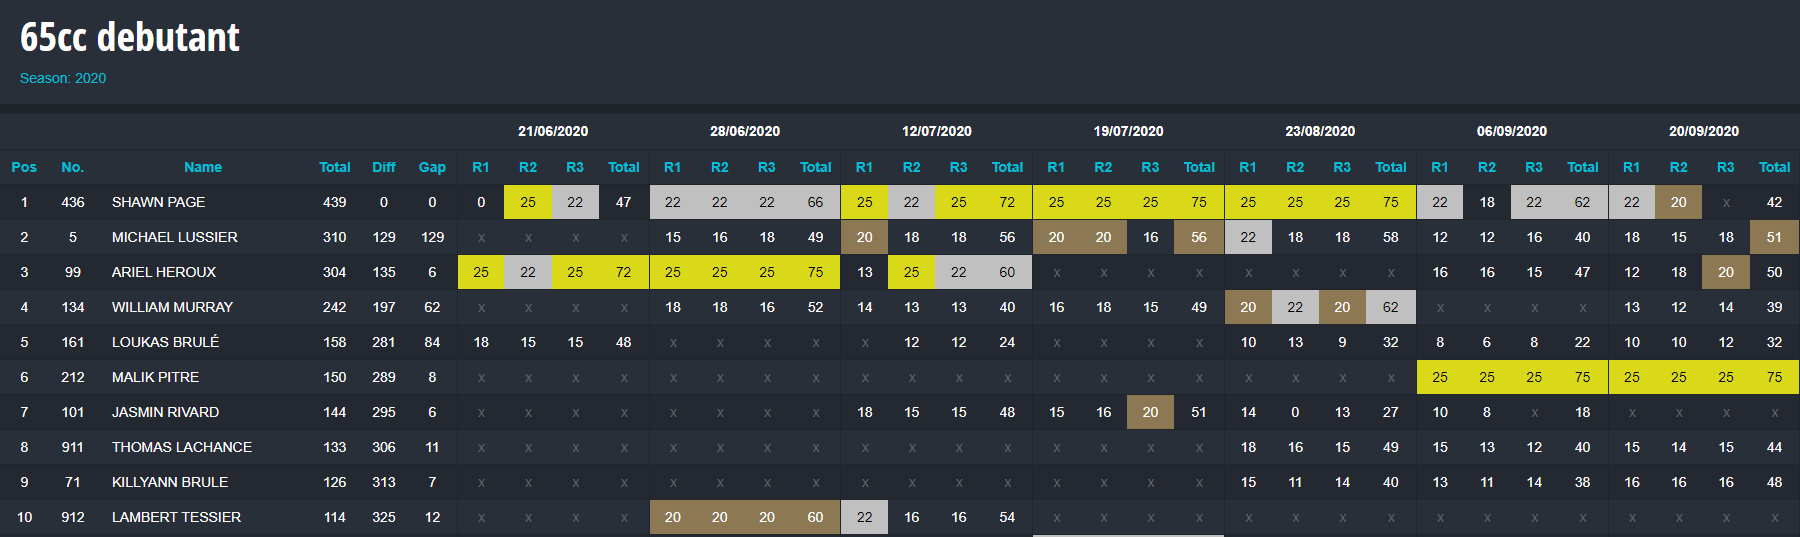Click the 65cc debutant page title
1800x537 pixels.
point(130,37)
